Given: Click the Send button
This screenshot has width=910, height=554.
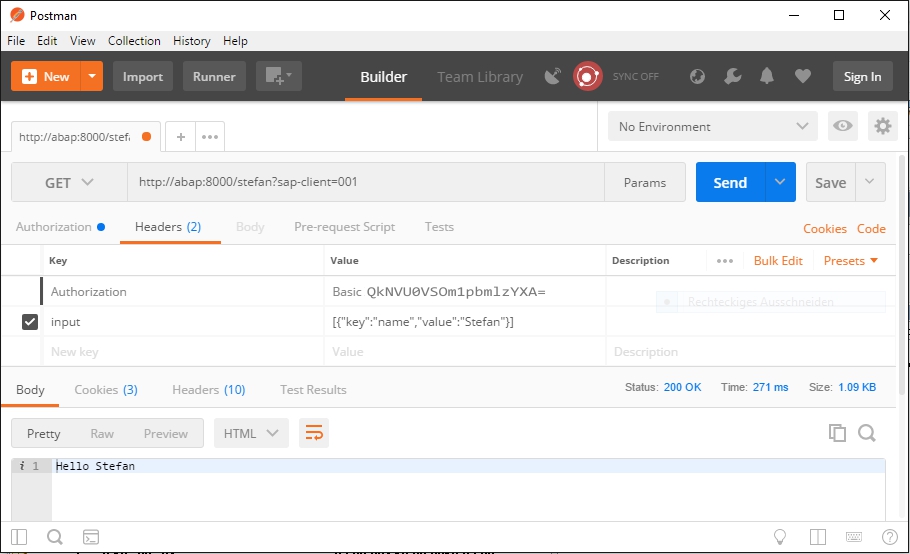Looking at the screenshot, I should 730,182.
